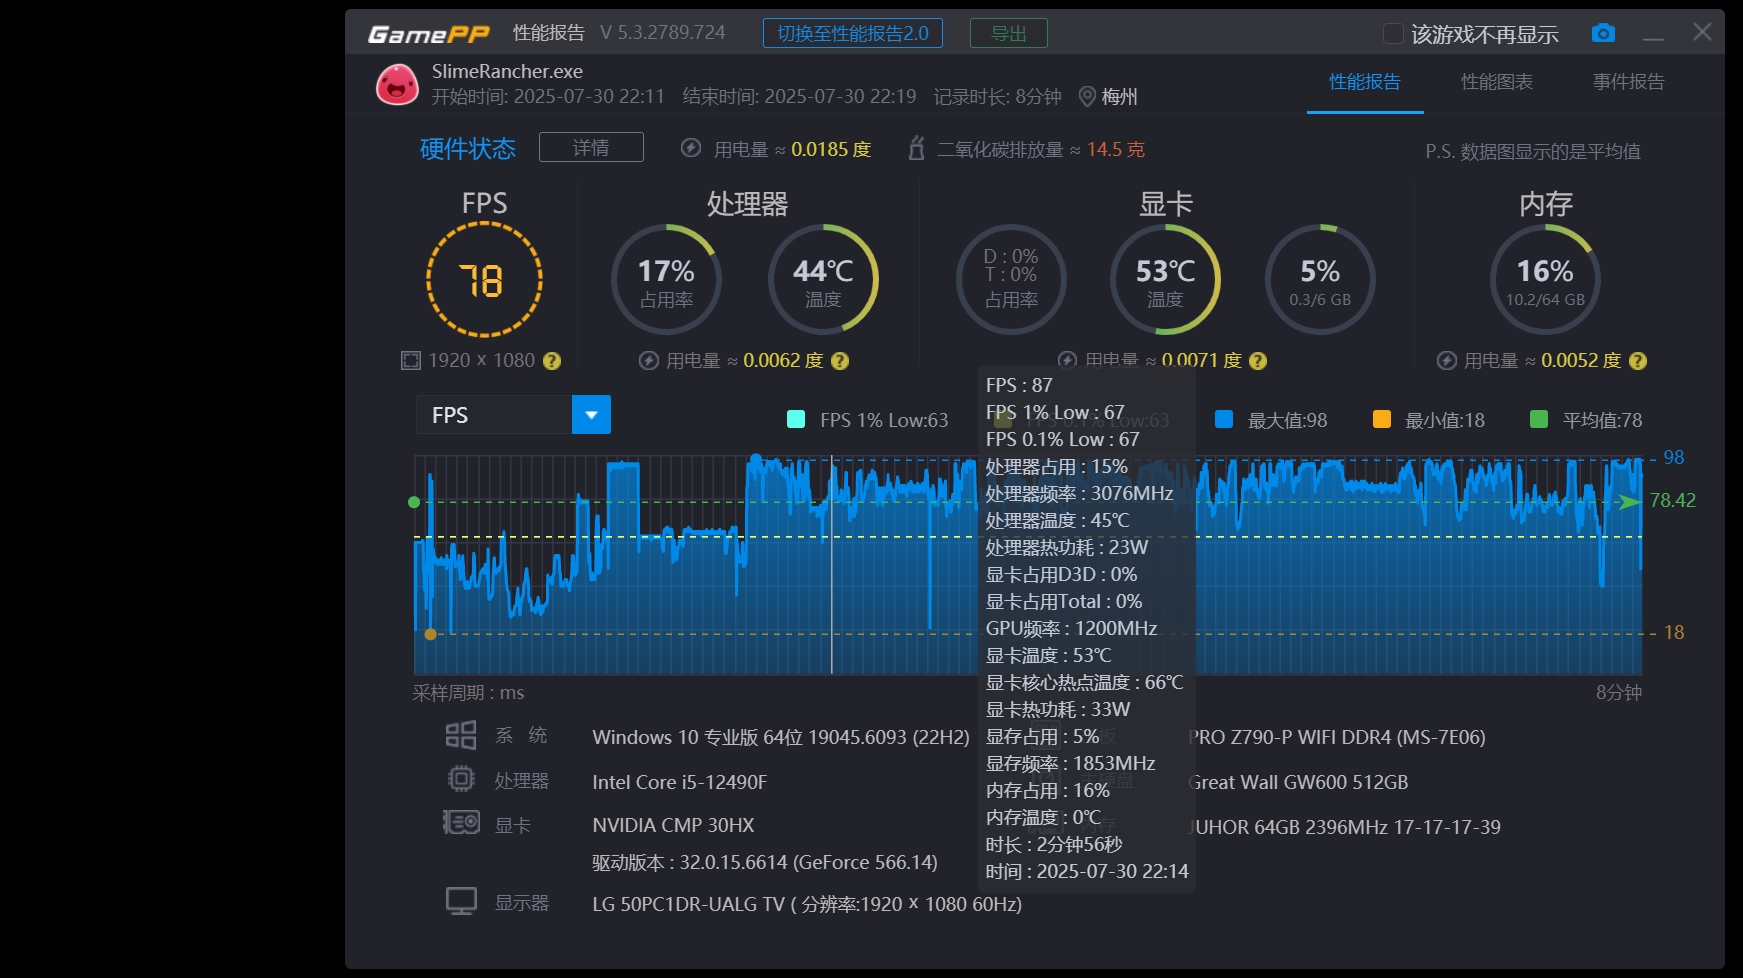
Task: Click the GamePP logo
Action: (x=429, y=34)
